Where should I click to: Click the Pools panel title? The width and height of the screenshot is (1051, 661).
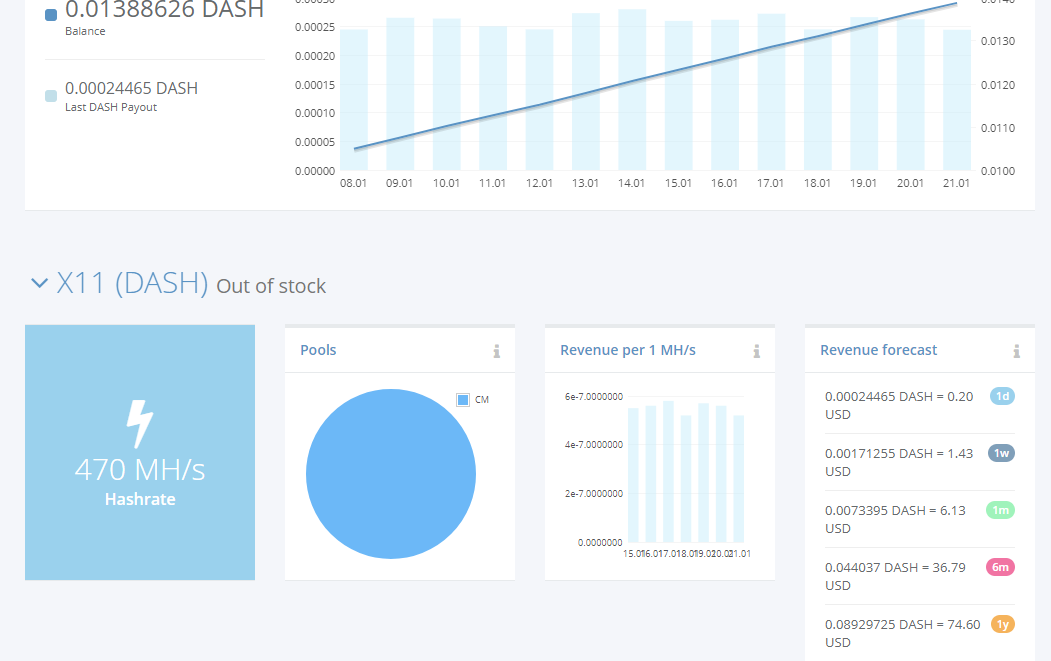[x=318, y=350]
